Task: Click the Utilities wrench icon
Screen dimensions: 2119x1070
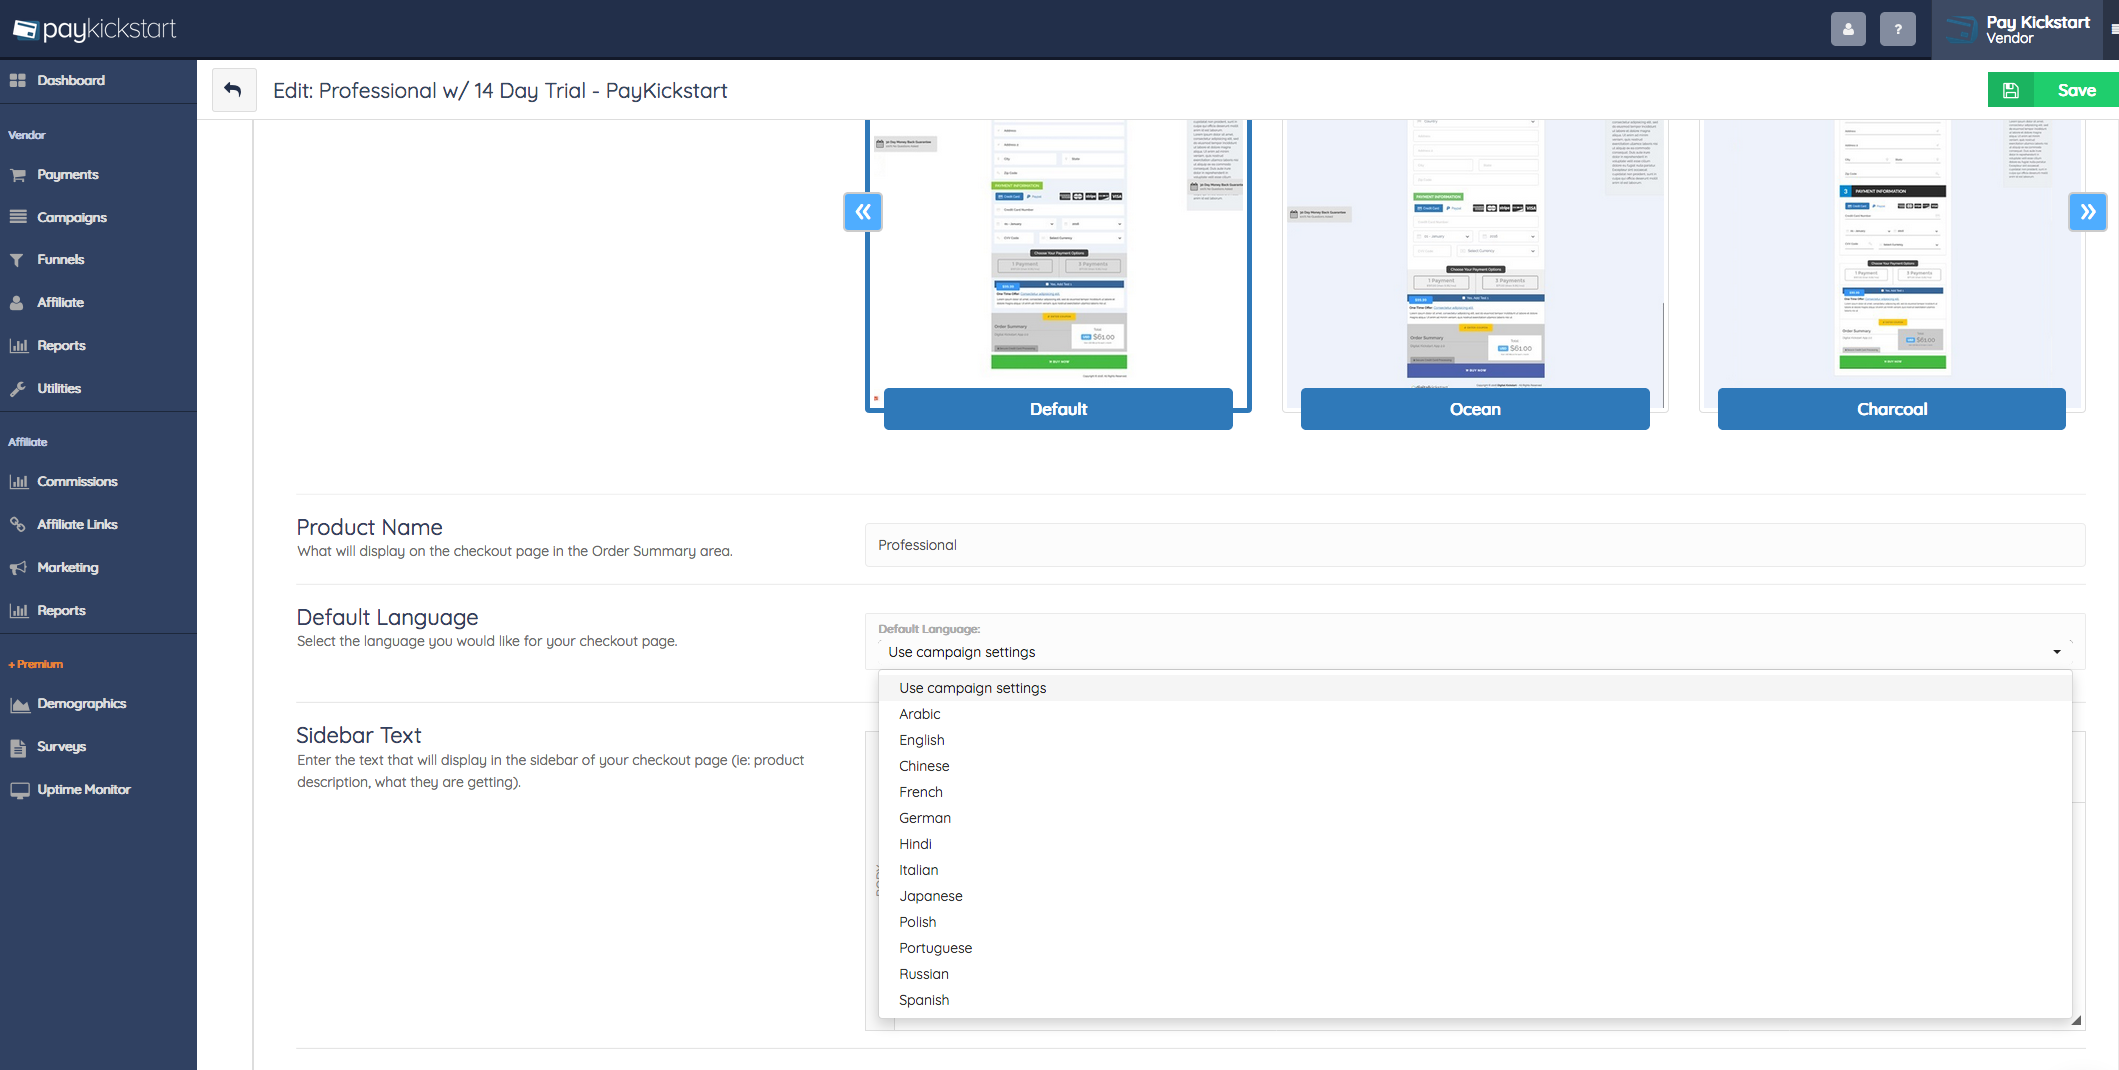Action: pos(18,389)
